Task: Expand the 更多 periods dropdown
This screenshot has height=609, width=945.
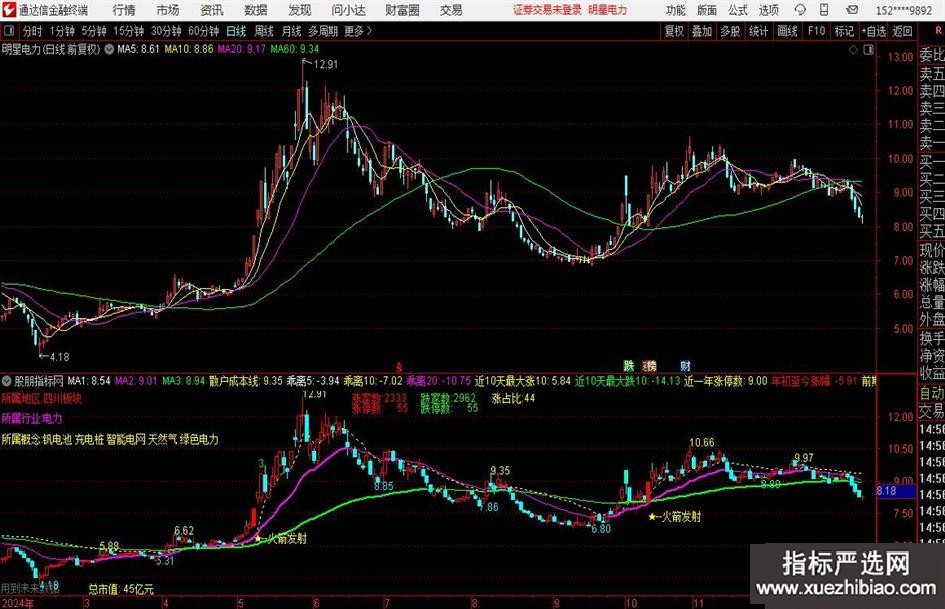Action: pos(358,31)
